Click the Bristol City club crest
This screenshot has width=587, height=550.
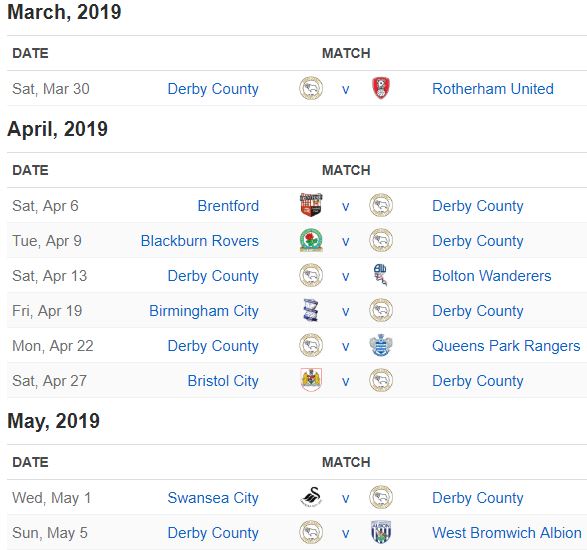point(311,380)
